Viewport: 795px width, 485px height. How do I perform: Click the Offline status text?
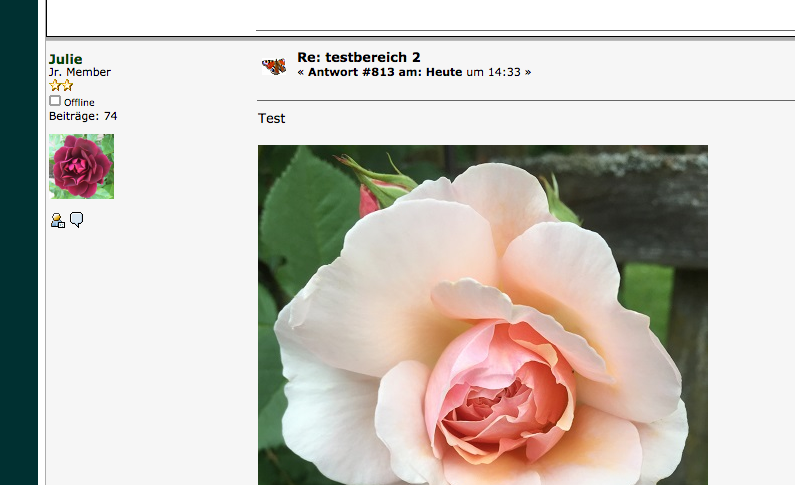[x=79, y=102]
